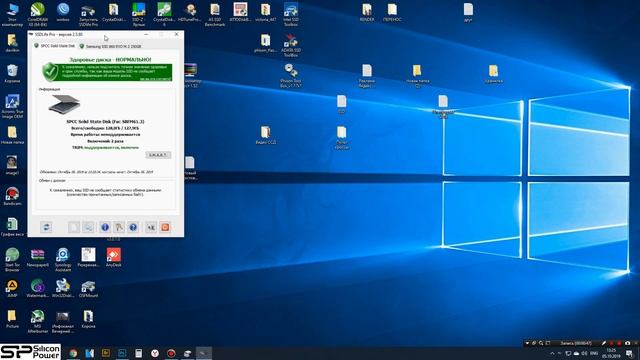Select the Acronis True Image OEM shortcut

click(x=12, y=106)
